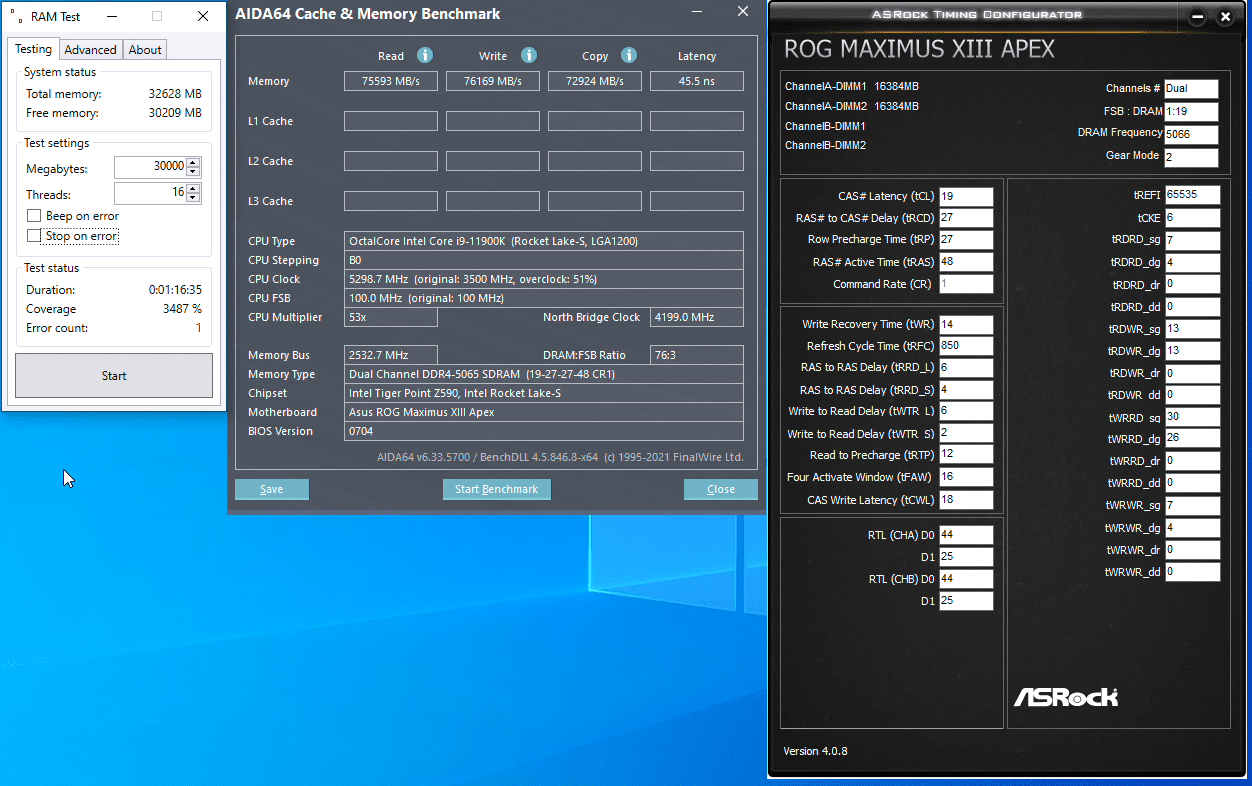Click the Read info icon in AIDA64
The height and width of the screenshot is (786, 1252).
(x=425, y=56)
